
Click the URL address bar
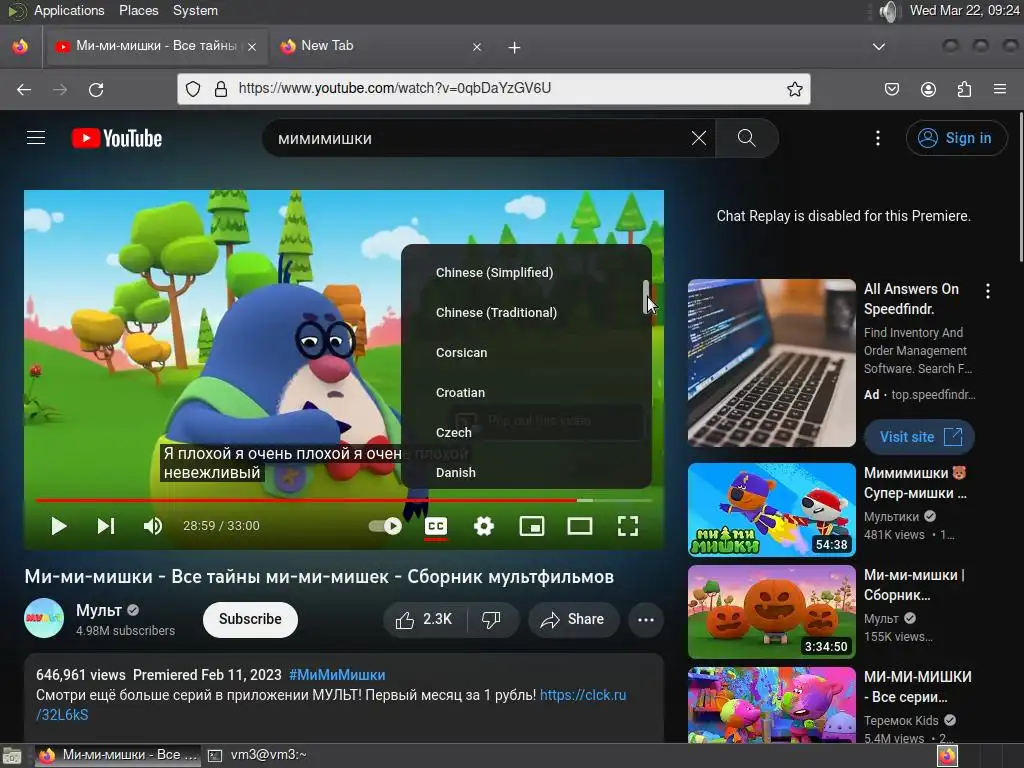(494, 89)
